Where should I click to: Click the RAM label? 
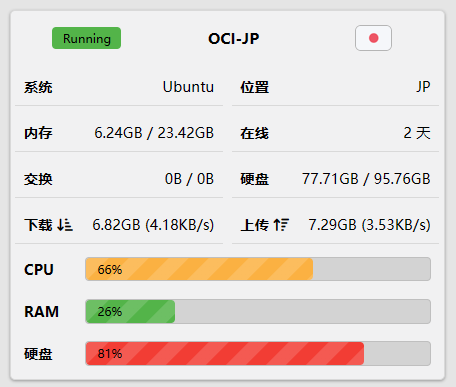pyautogui.click(x=41, y=312)
